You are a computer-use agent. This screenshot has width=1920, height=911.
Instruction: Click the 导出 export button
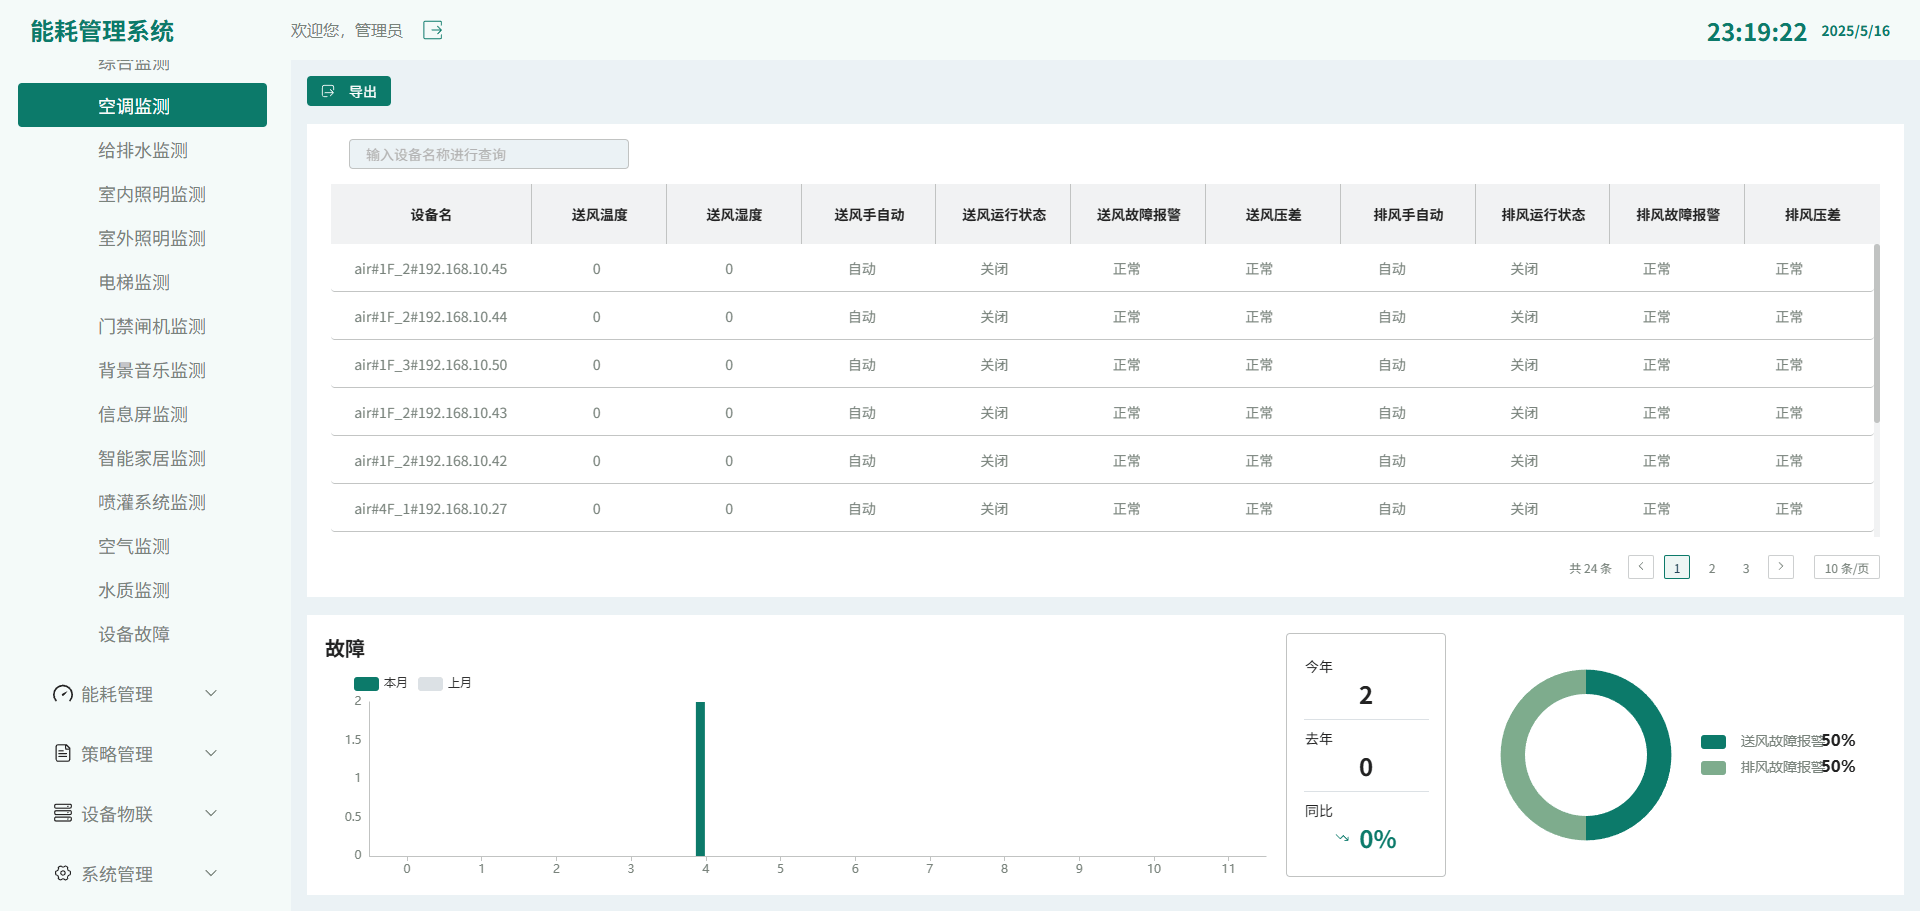(348, 91)
